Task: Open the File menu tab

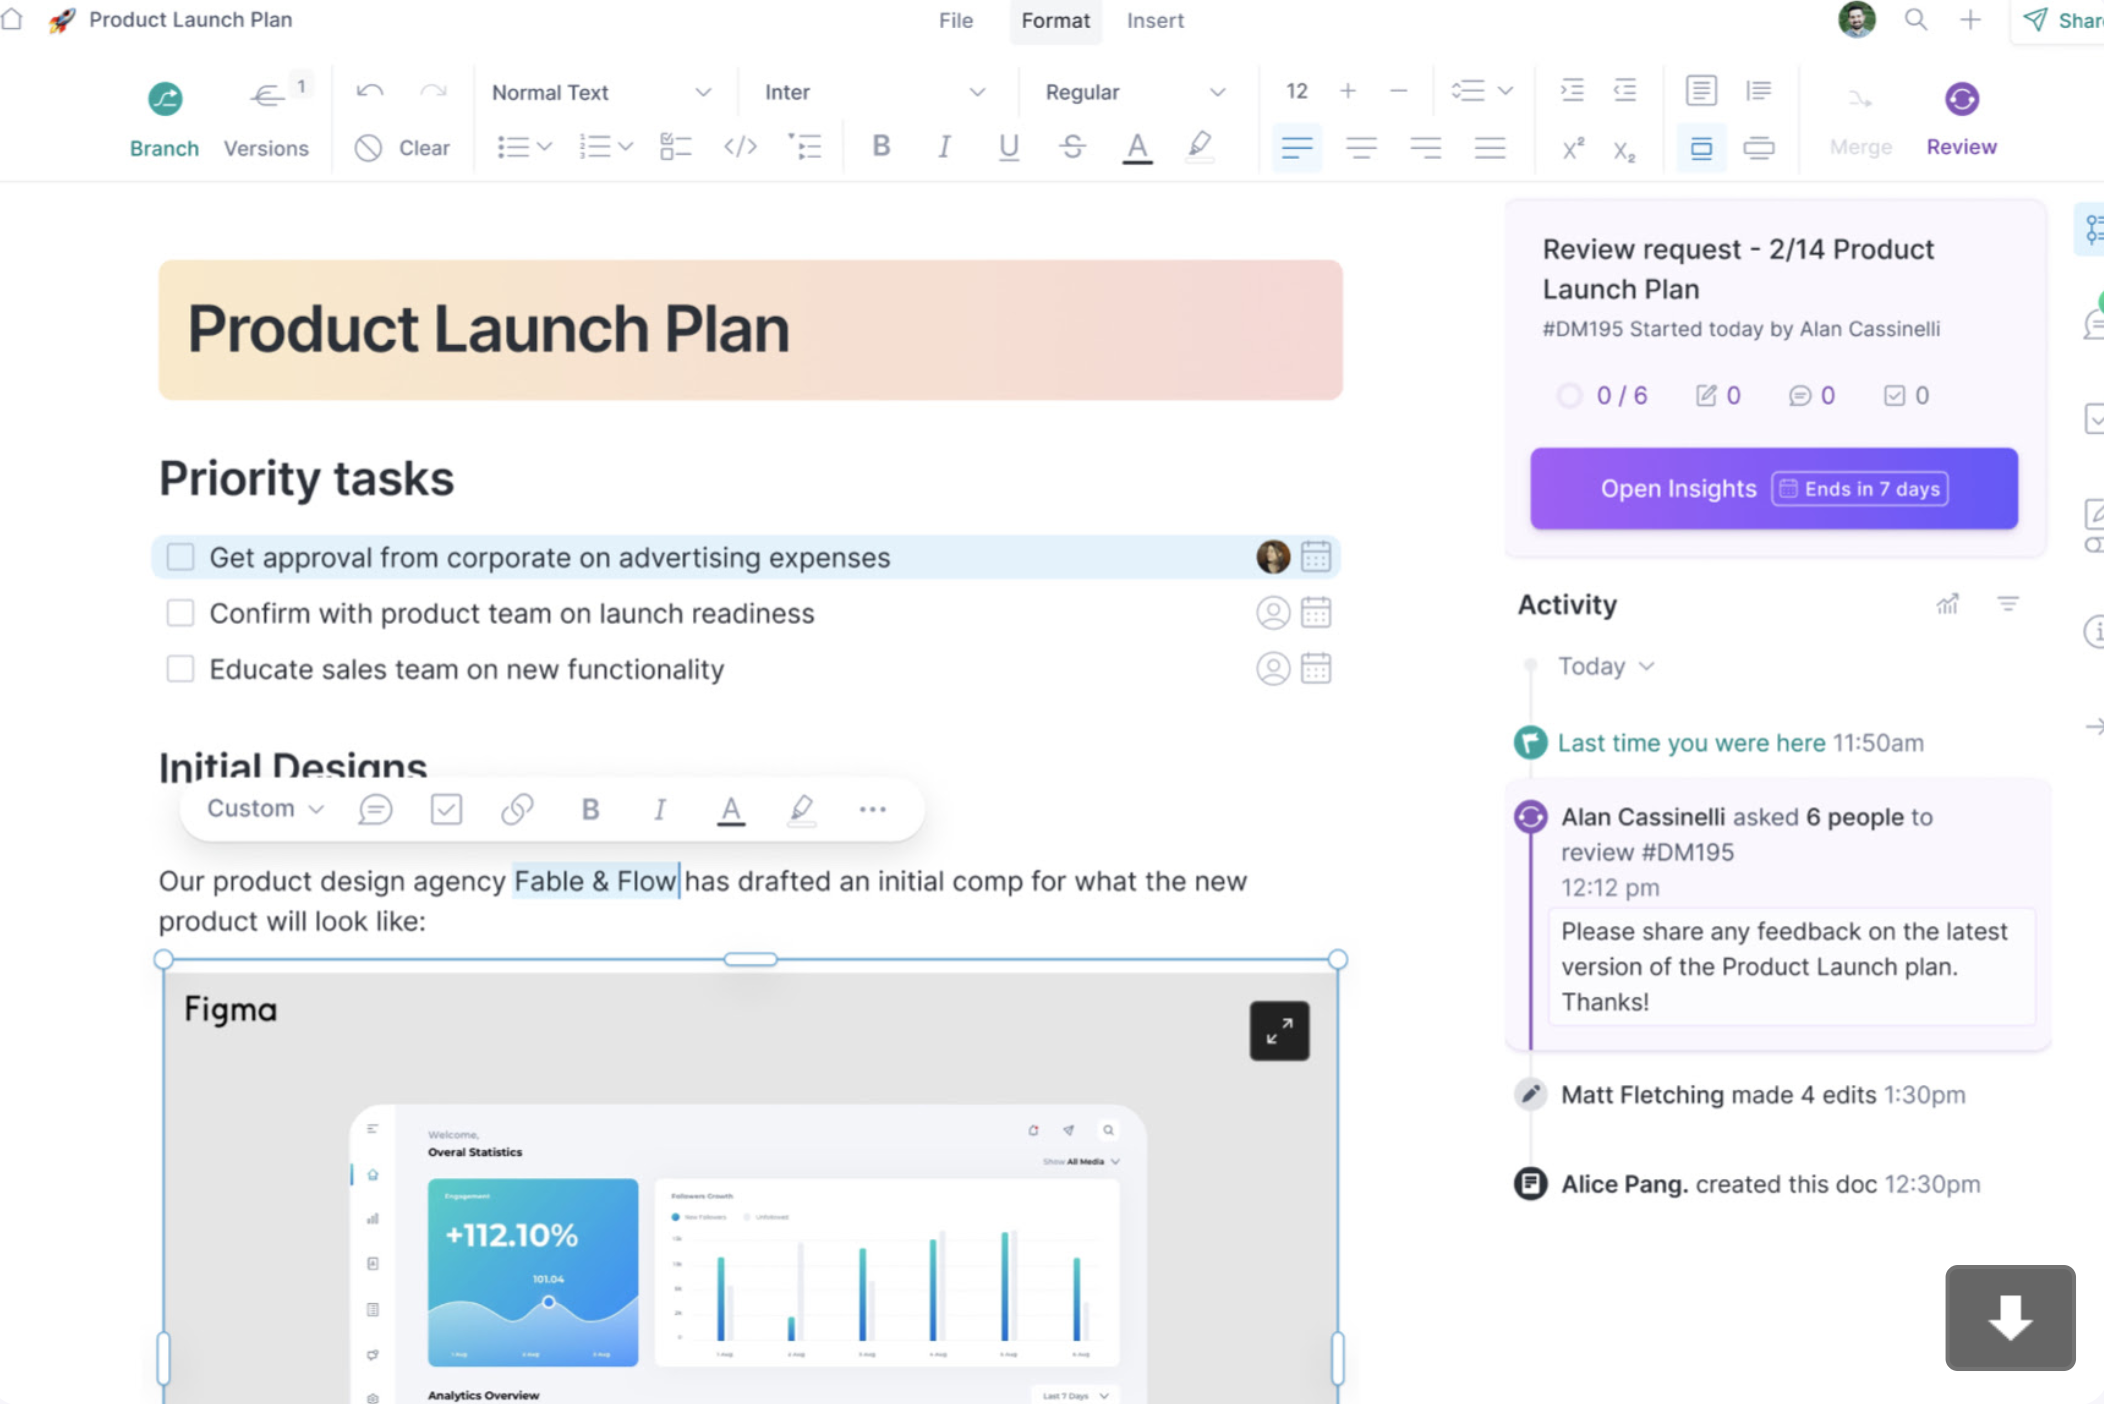Action: pos(956,20)
